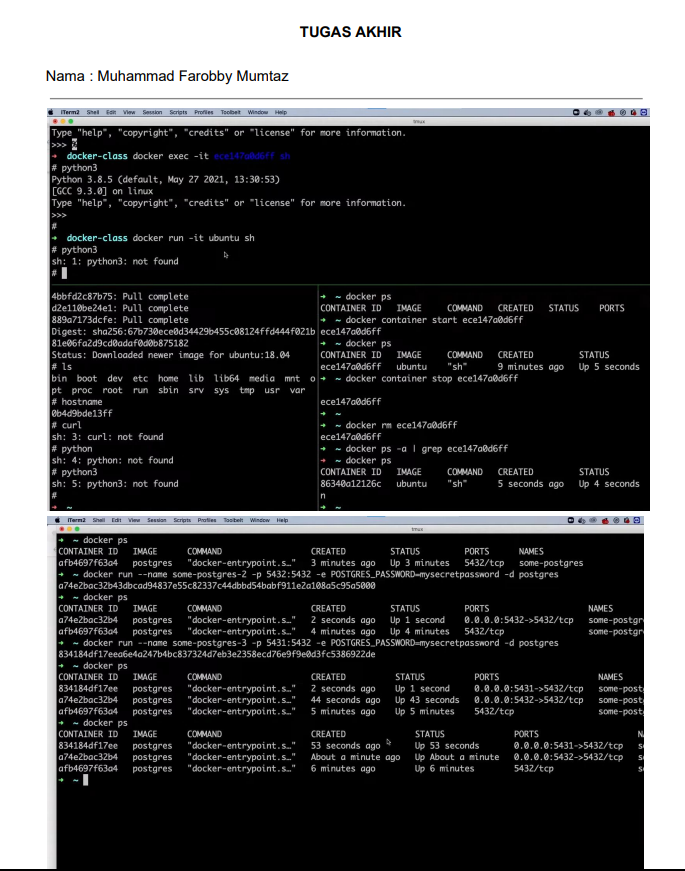Image resolution: width=685 pixels, height=871 pixels.
Task: Click the Apple logo in the lower terminal window
Action: pos(57,520)
